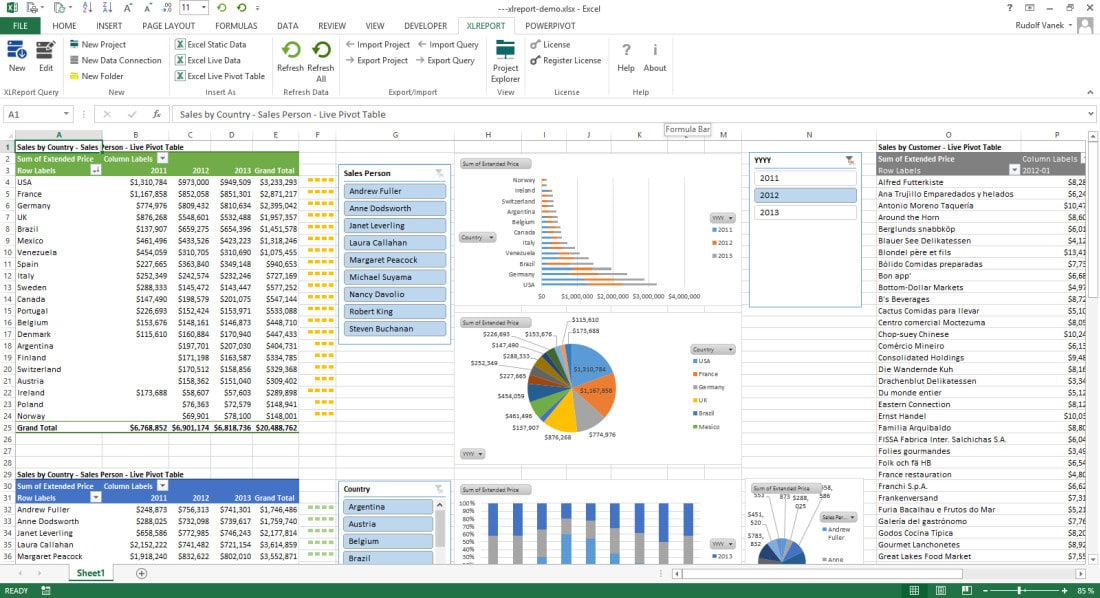The width and height of the screenshot is (1100, 598).
Task: Insert as Excel Live Data
Action: [x=208, y=60]
